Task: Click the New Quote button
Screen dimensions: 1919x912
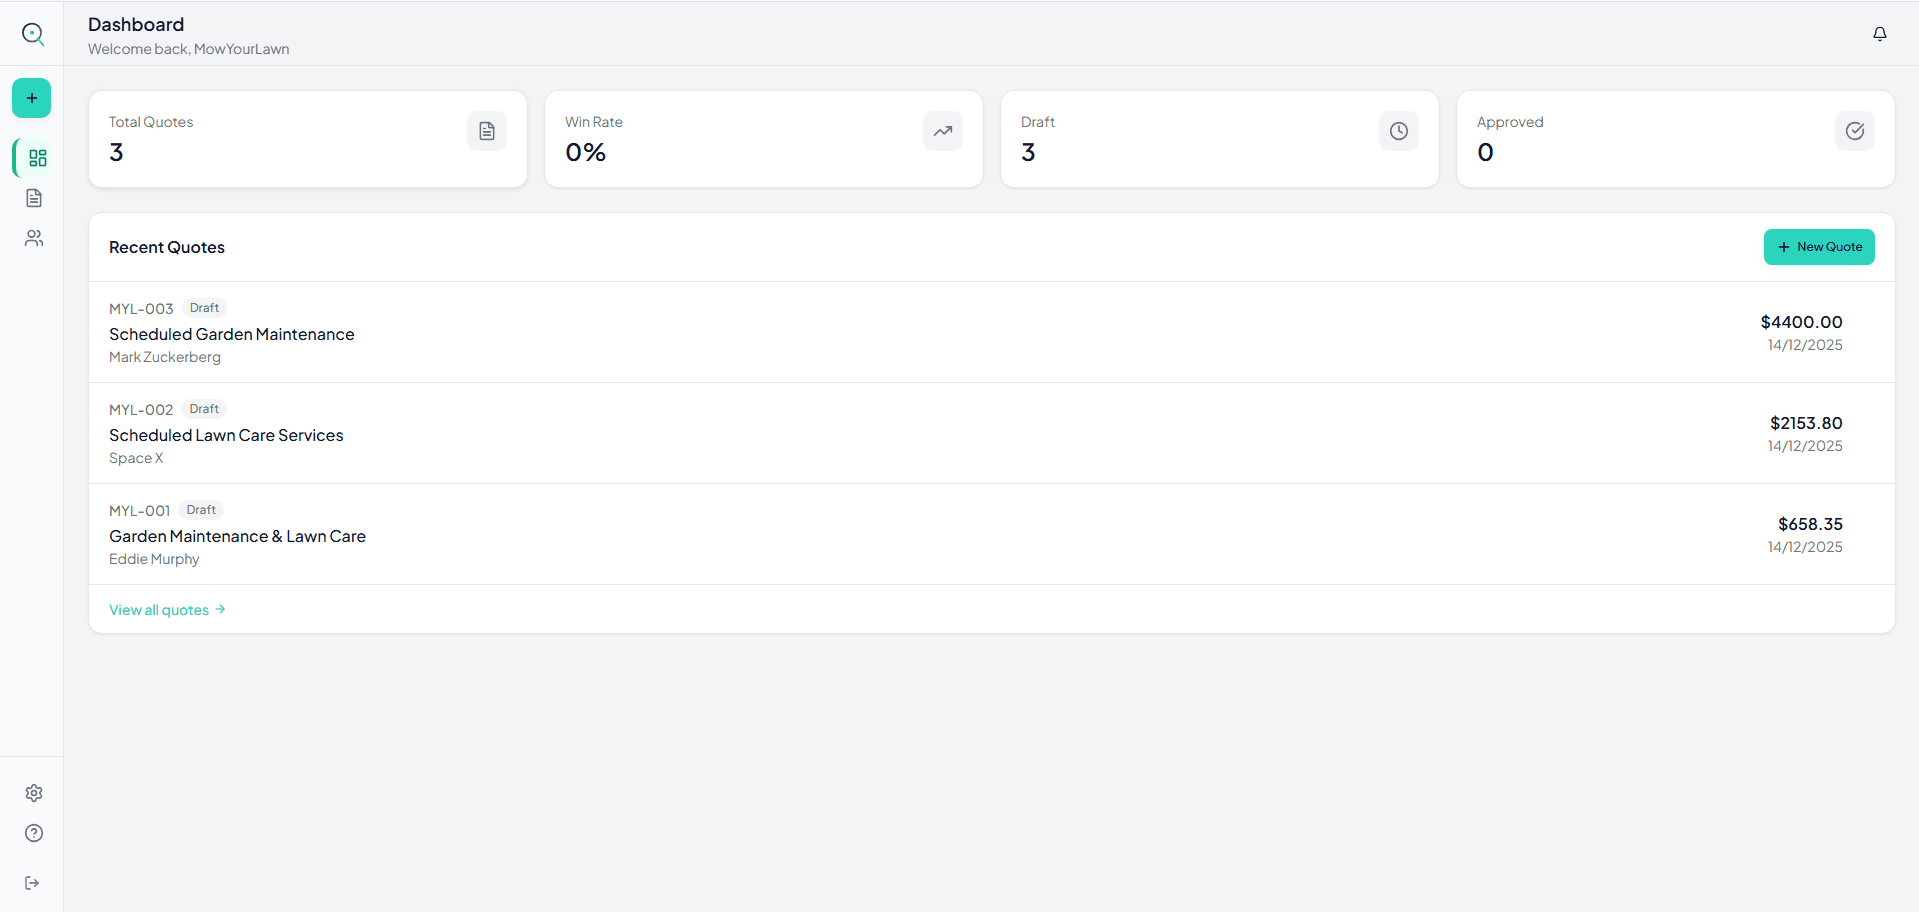Action: (x=1819, y=247)
